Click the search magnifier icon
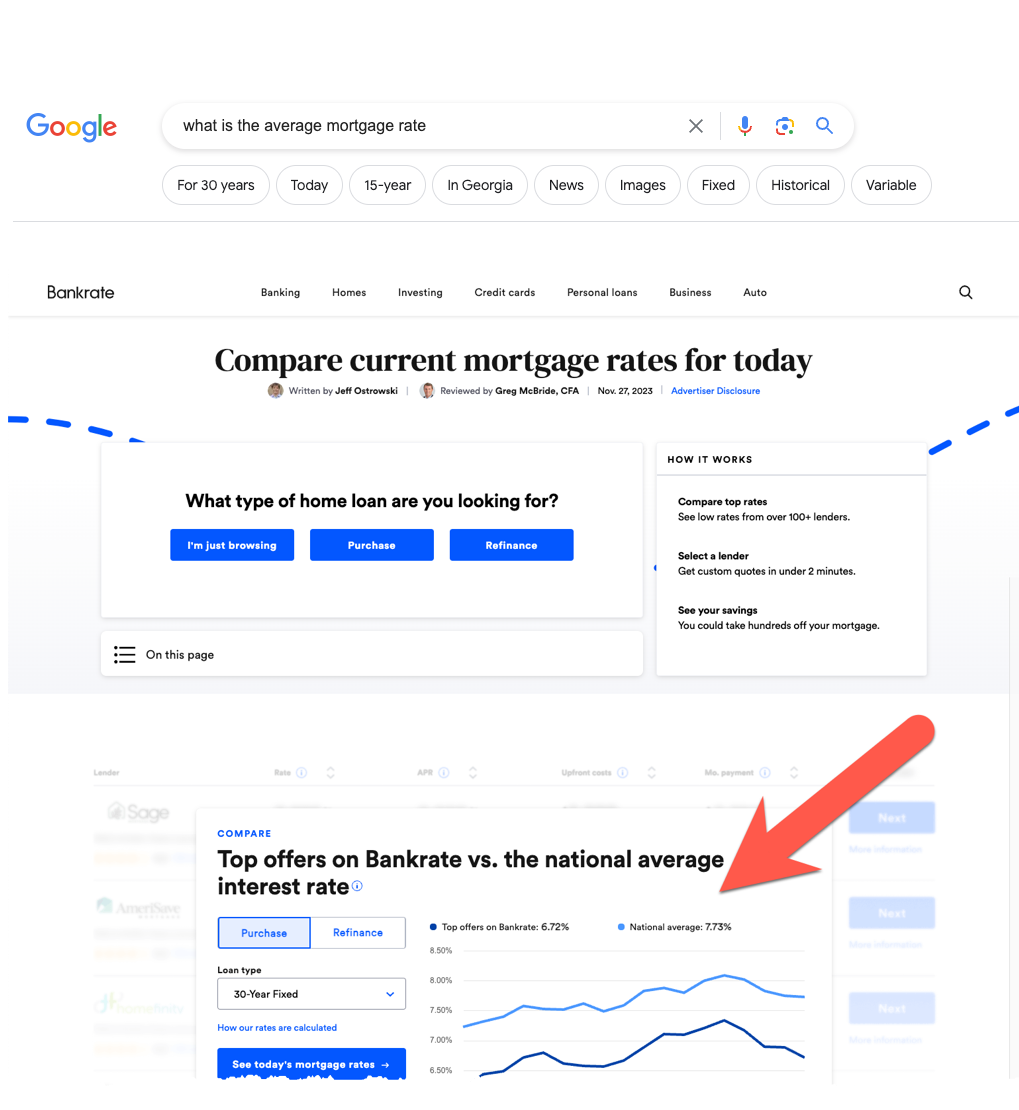The width and height of the screenshot is (1019, 1110). [823, 125]
